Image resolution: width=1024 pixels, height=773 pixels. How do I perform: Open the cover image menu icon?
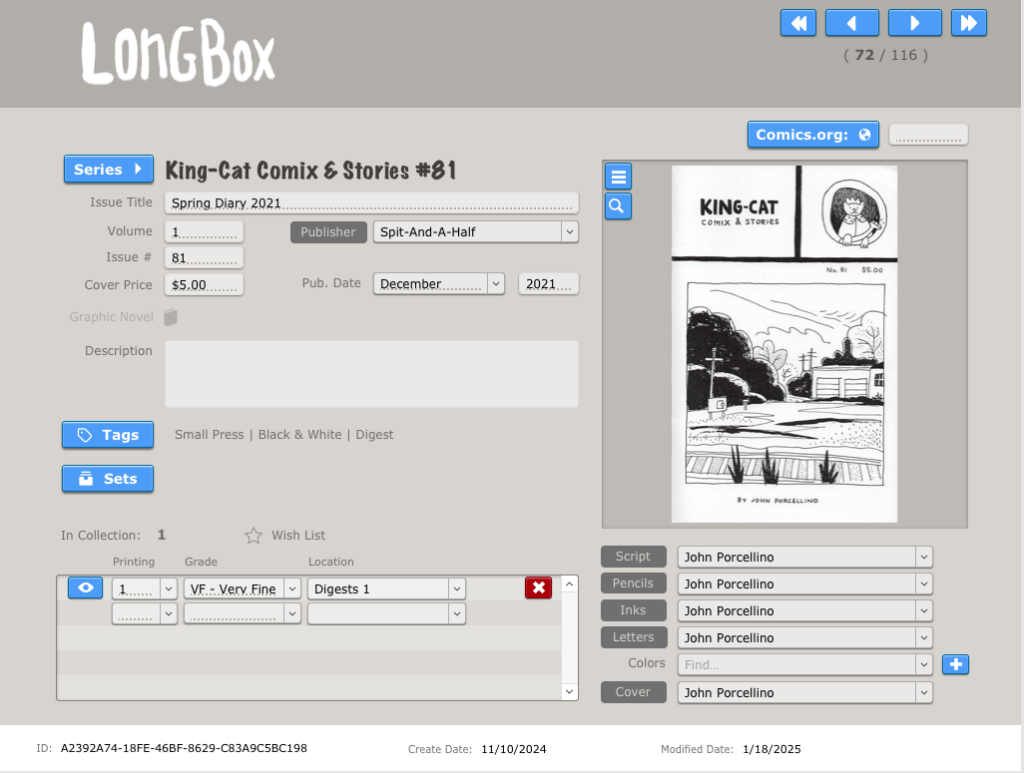(x=618, y=176)
